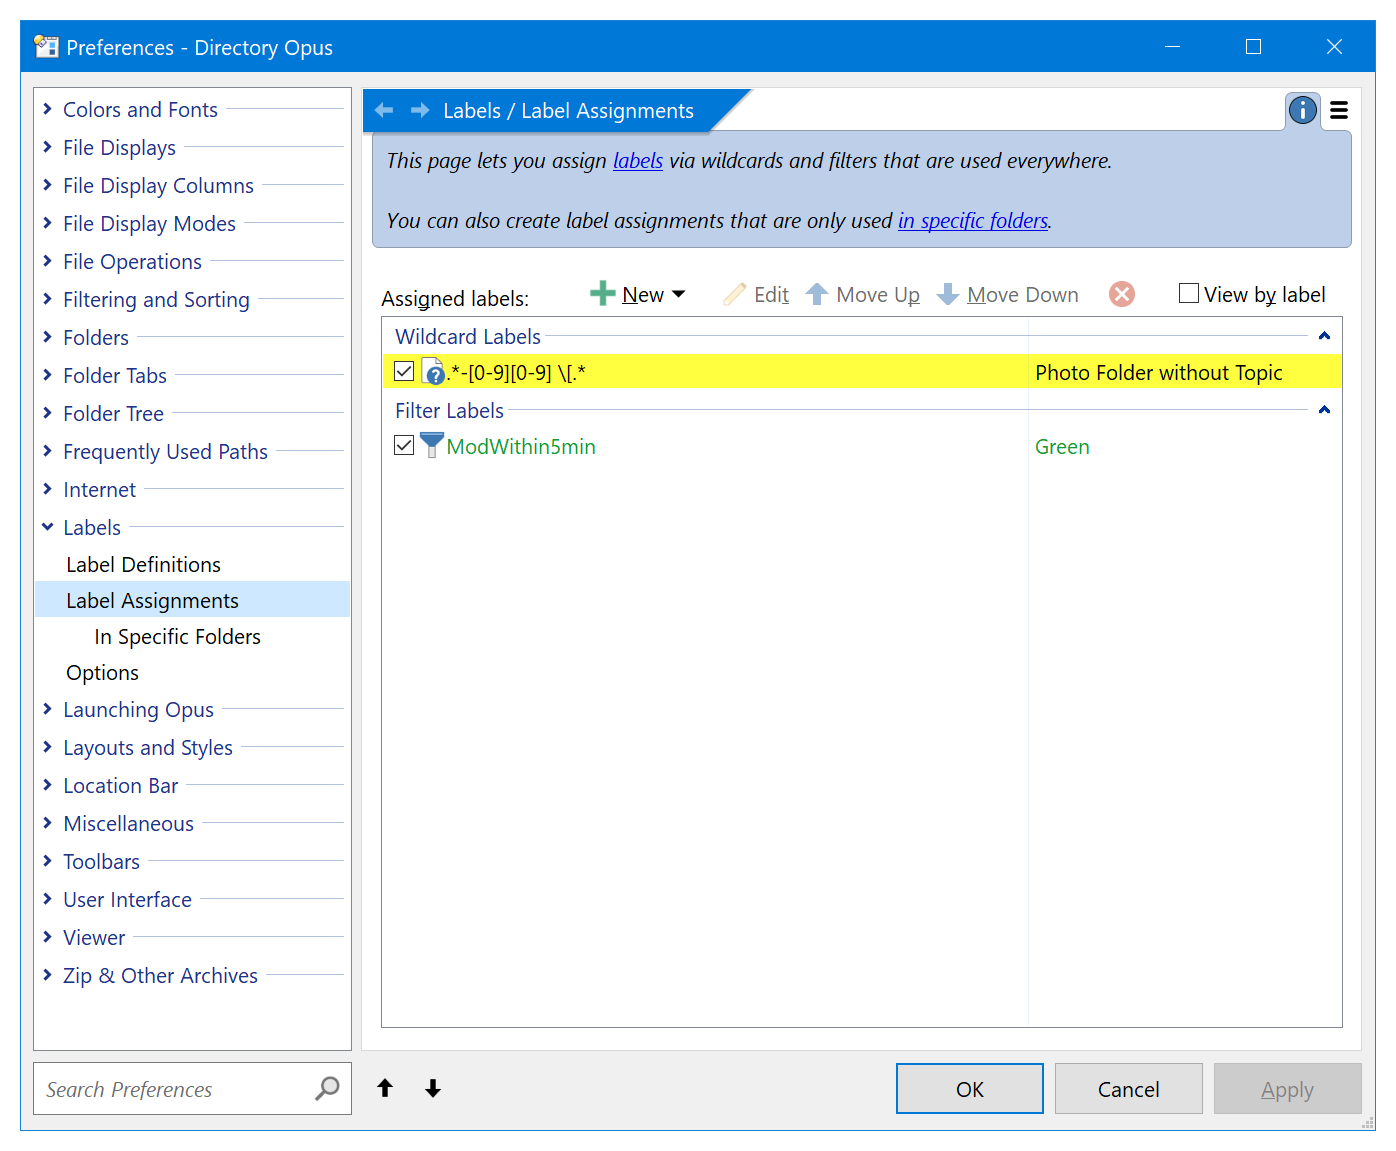The image size is (1396, 1151).
Task: Open Zip & Other Archives category
Action: point(160,975)
